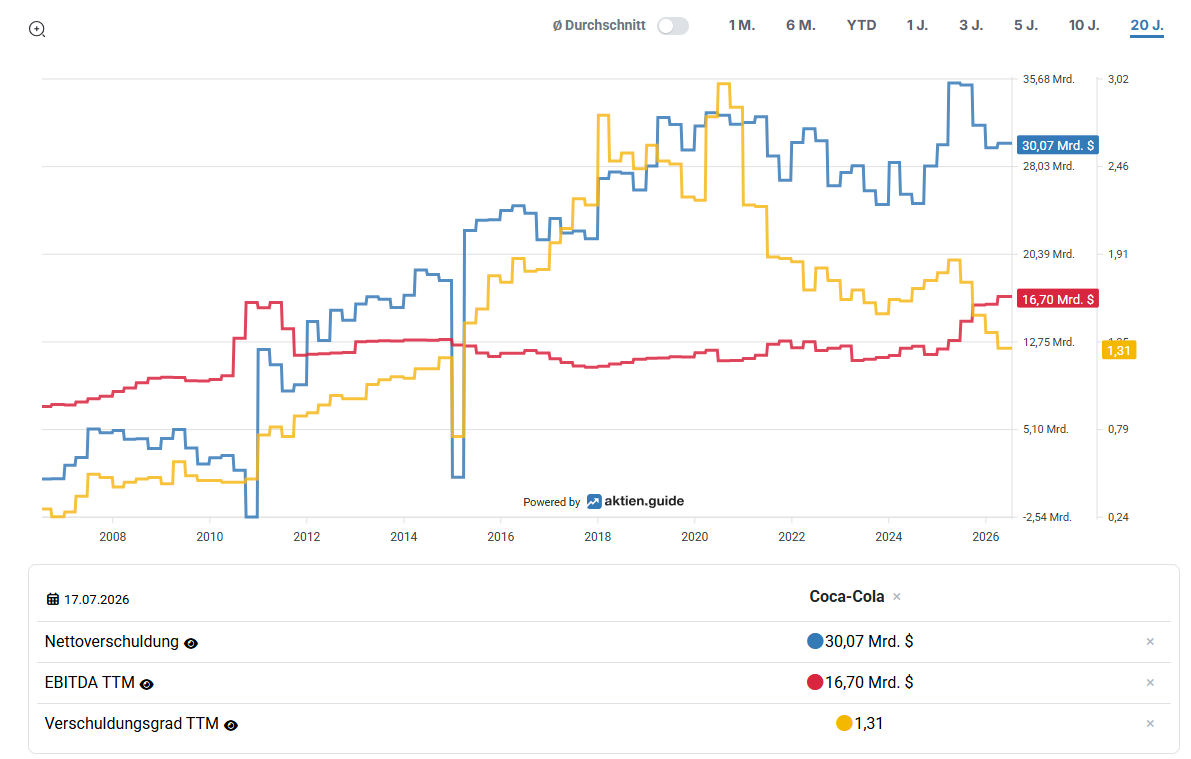
Task: Remove the Verschuldungsgrad TTM row with its x
Action: [x=1150, y=724]
